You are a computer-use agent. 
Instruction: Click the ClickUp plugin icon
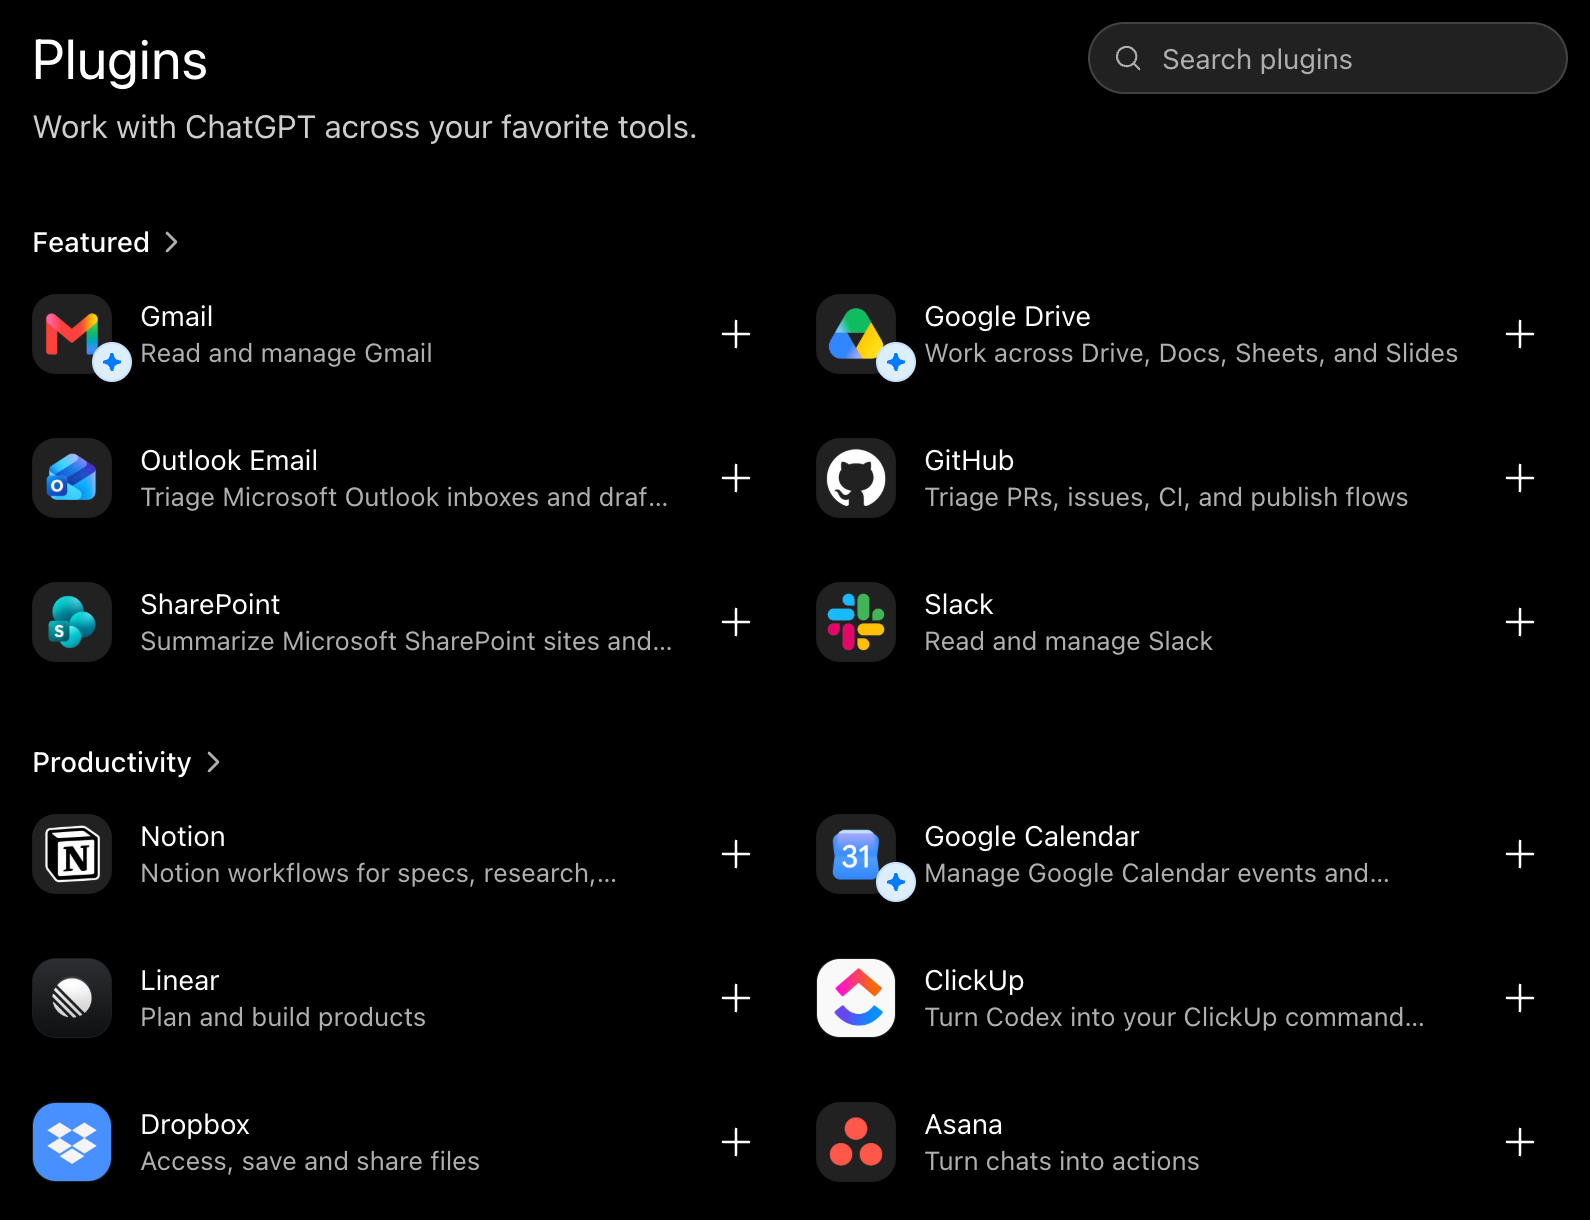coord(856,998)
